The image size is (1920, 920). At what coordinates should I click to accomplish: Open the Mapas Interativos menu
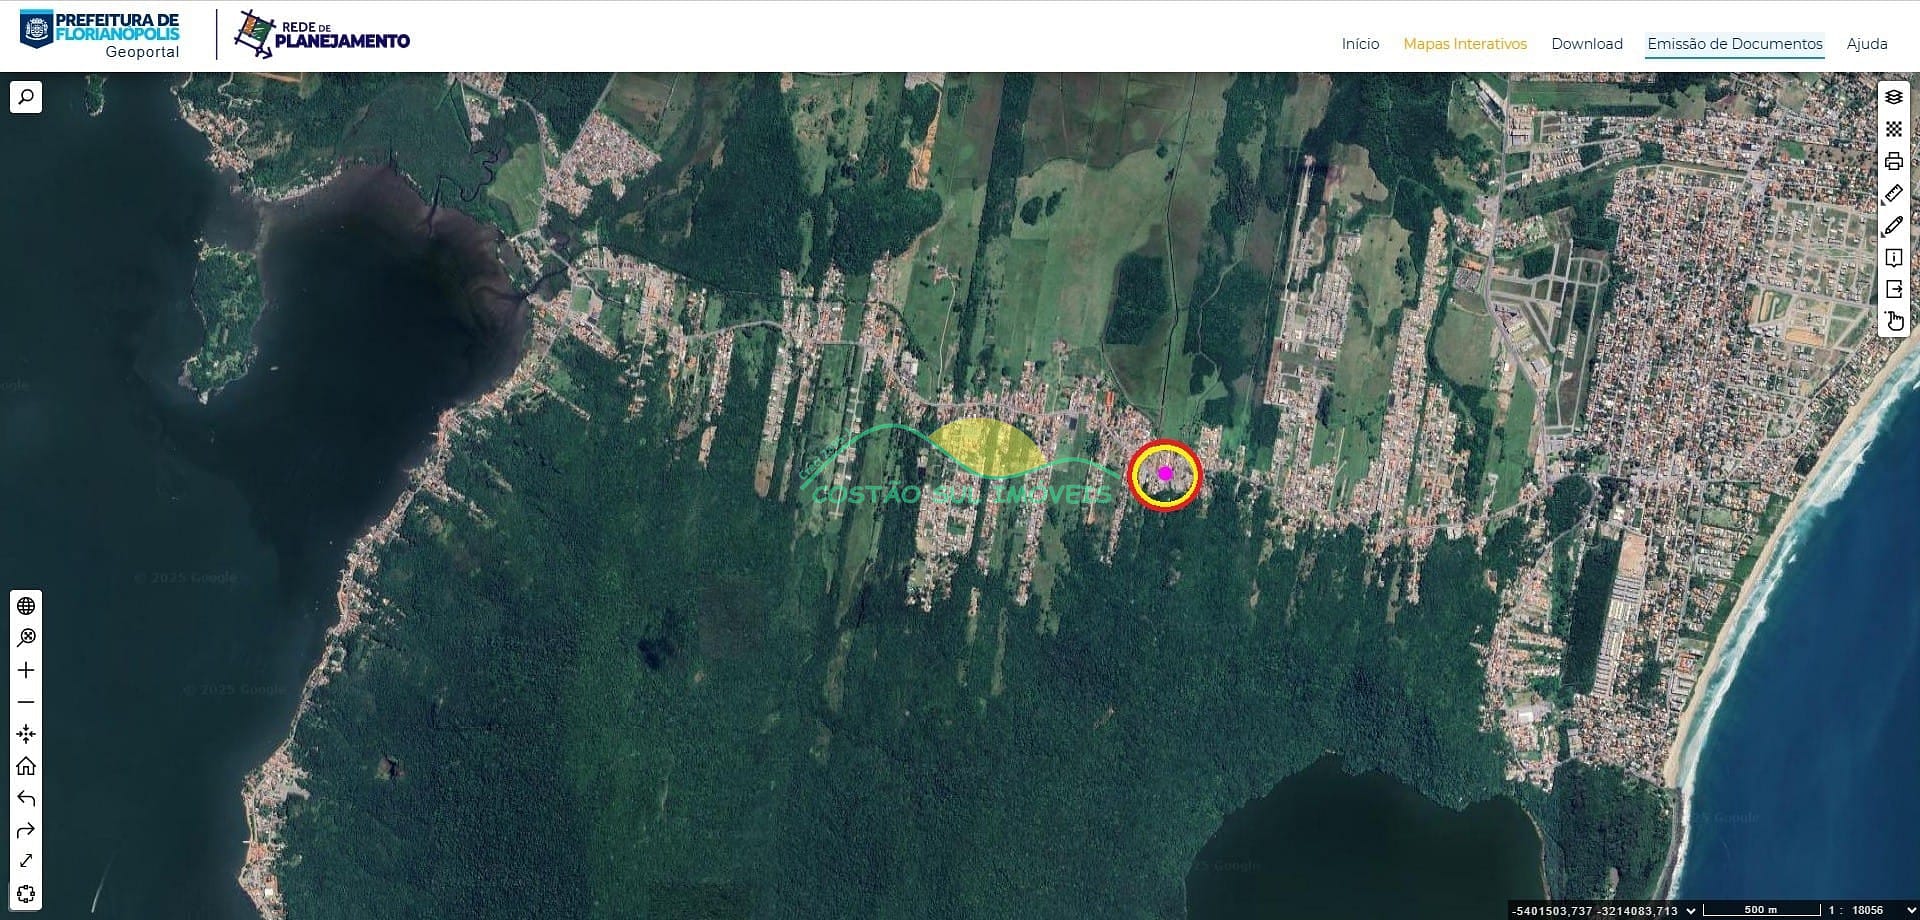[1464, 44]
